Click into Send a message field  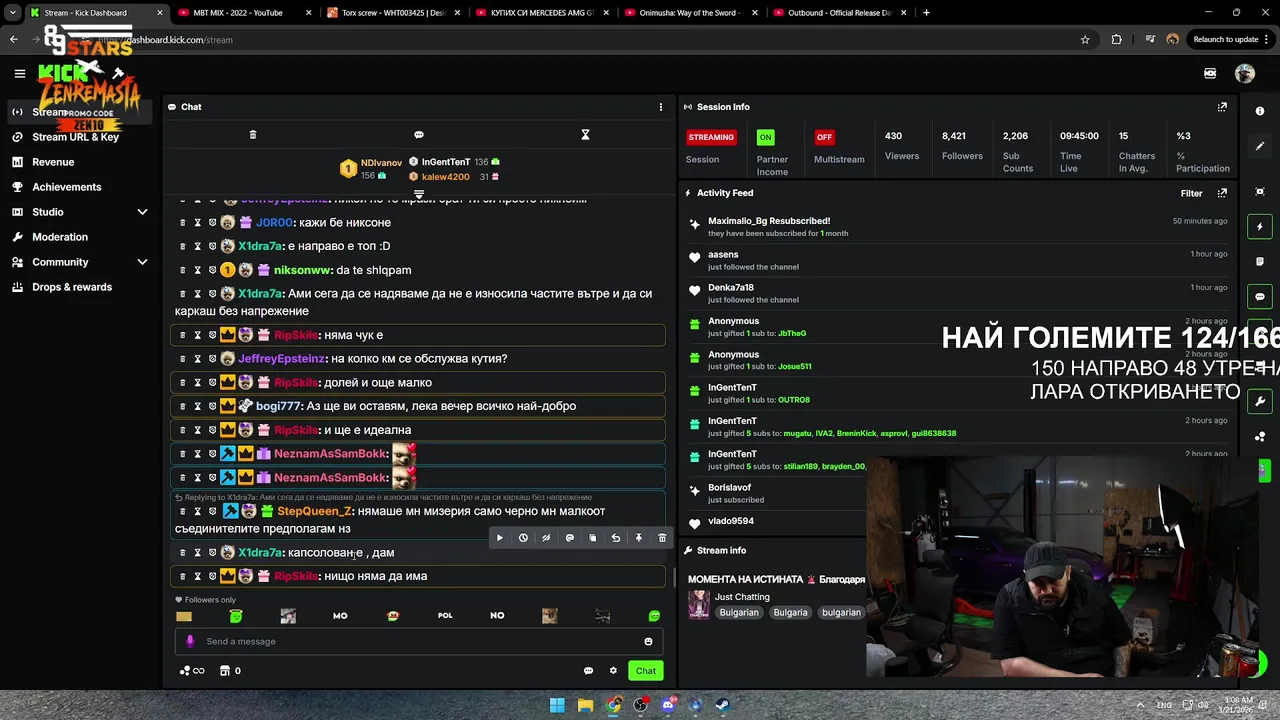point(420,642)
